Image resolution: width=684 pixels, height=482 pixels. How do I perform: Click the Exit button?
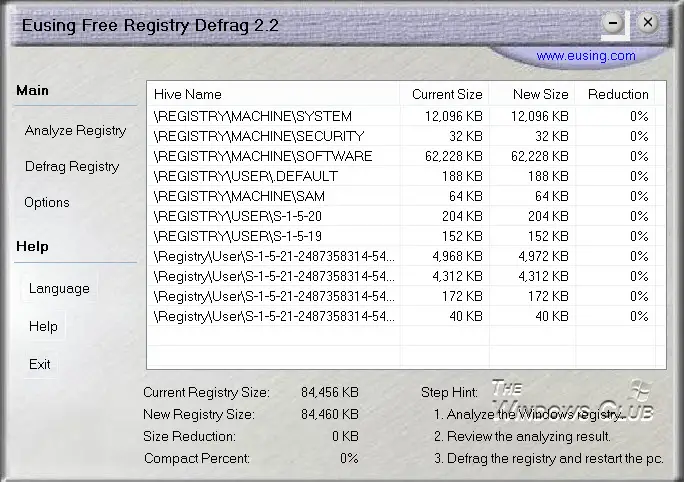click(x=40, y=364)
